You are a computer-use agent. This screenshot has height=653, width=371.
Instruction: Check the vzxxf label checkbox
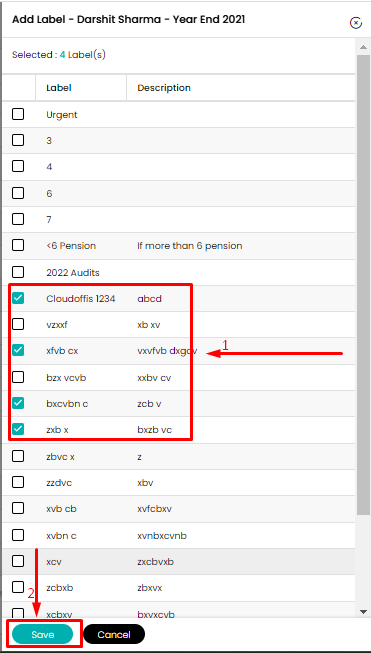pos(18,324)
